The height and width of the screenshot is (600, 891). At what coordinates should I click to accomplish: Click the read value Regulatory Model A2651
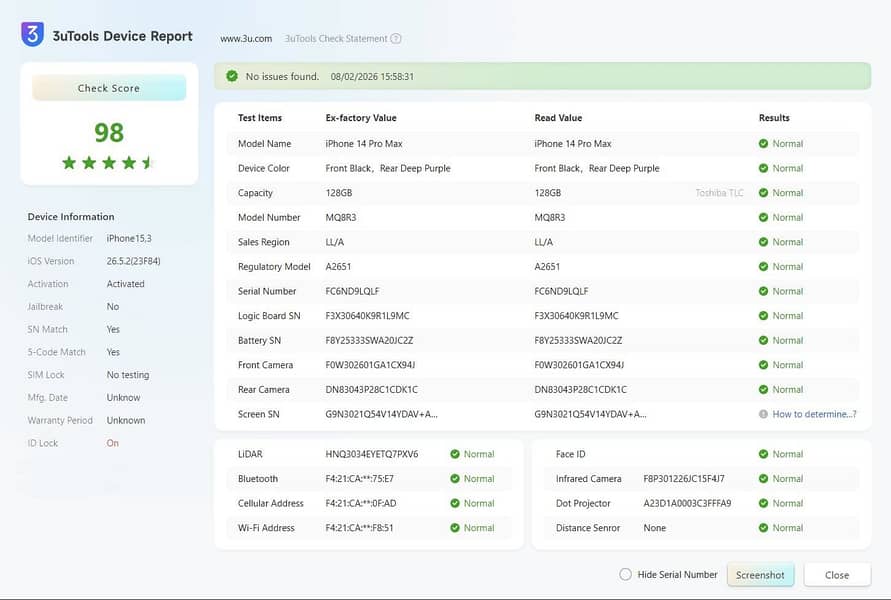click(x=547, y=266)
